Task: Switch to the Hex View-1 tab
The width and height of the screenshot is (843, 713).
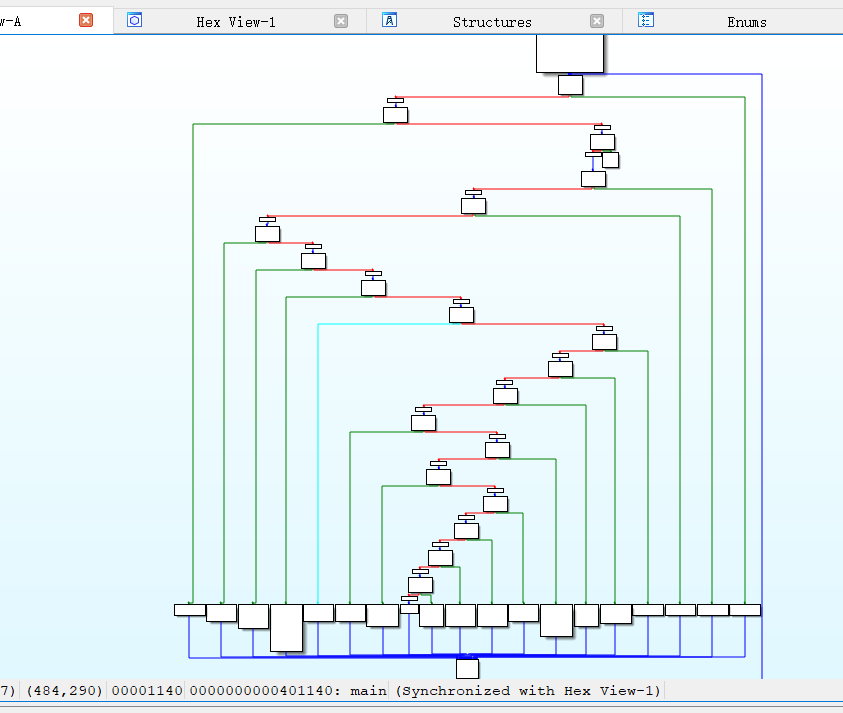Action: coord(235,22)
